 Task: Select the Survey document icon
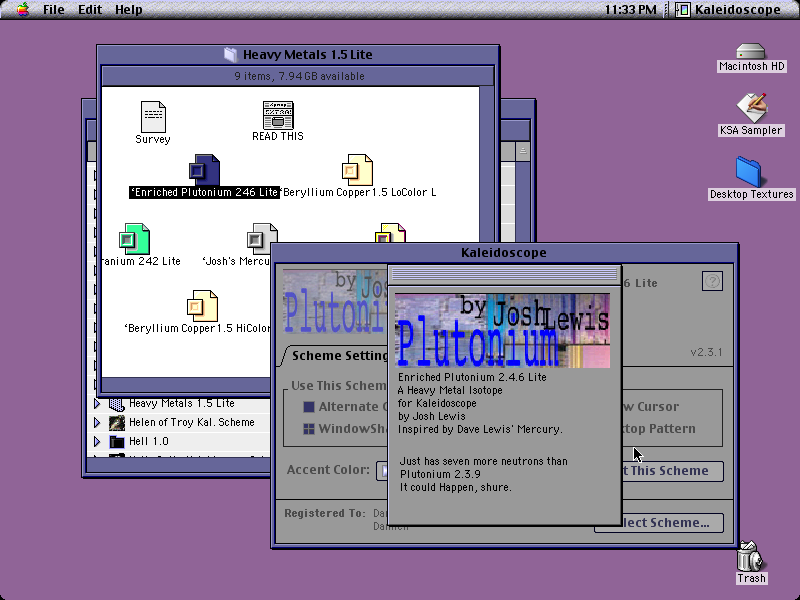click(153, 116)
